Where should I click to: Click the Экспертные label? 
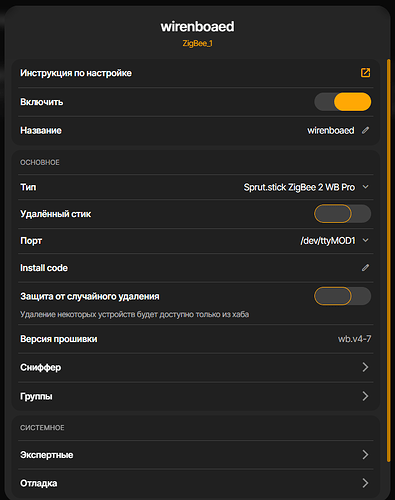47,455
